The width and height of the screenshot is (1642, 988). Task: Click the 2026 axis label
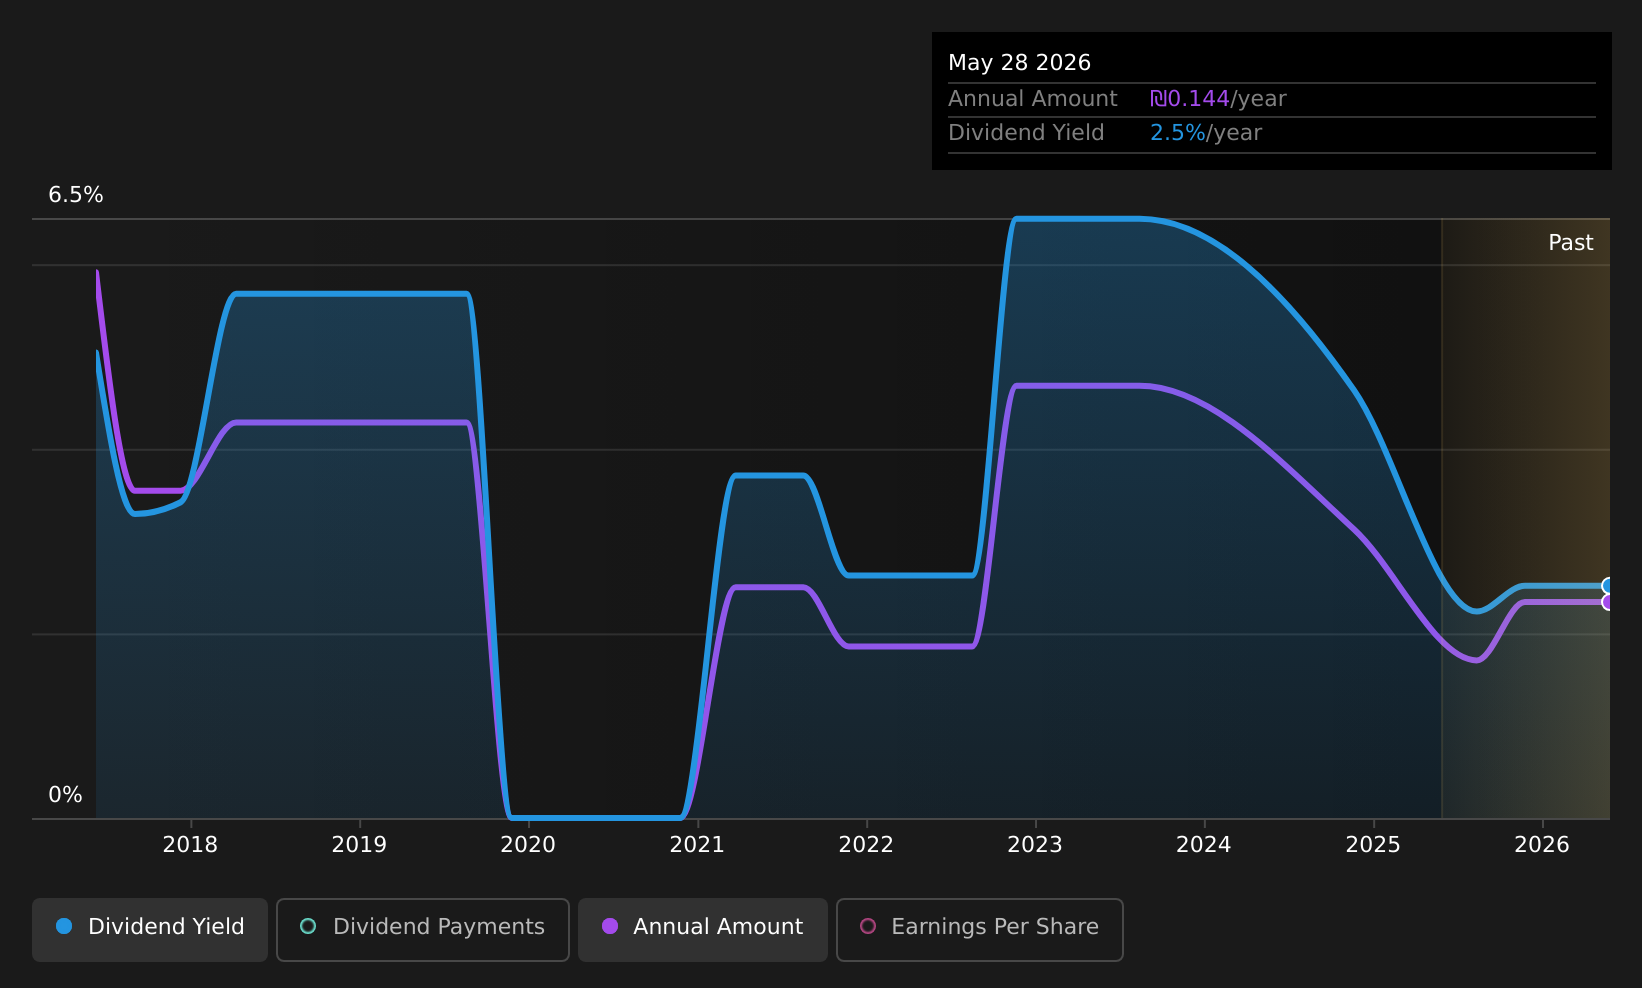[1542, 845]
